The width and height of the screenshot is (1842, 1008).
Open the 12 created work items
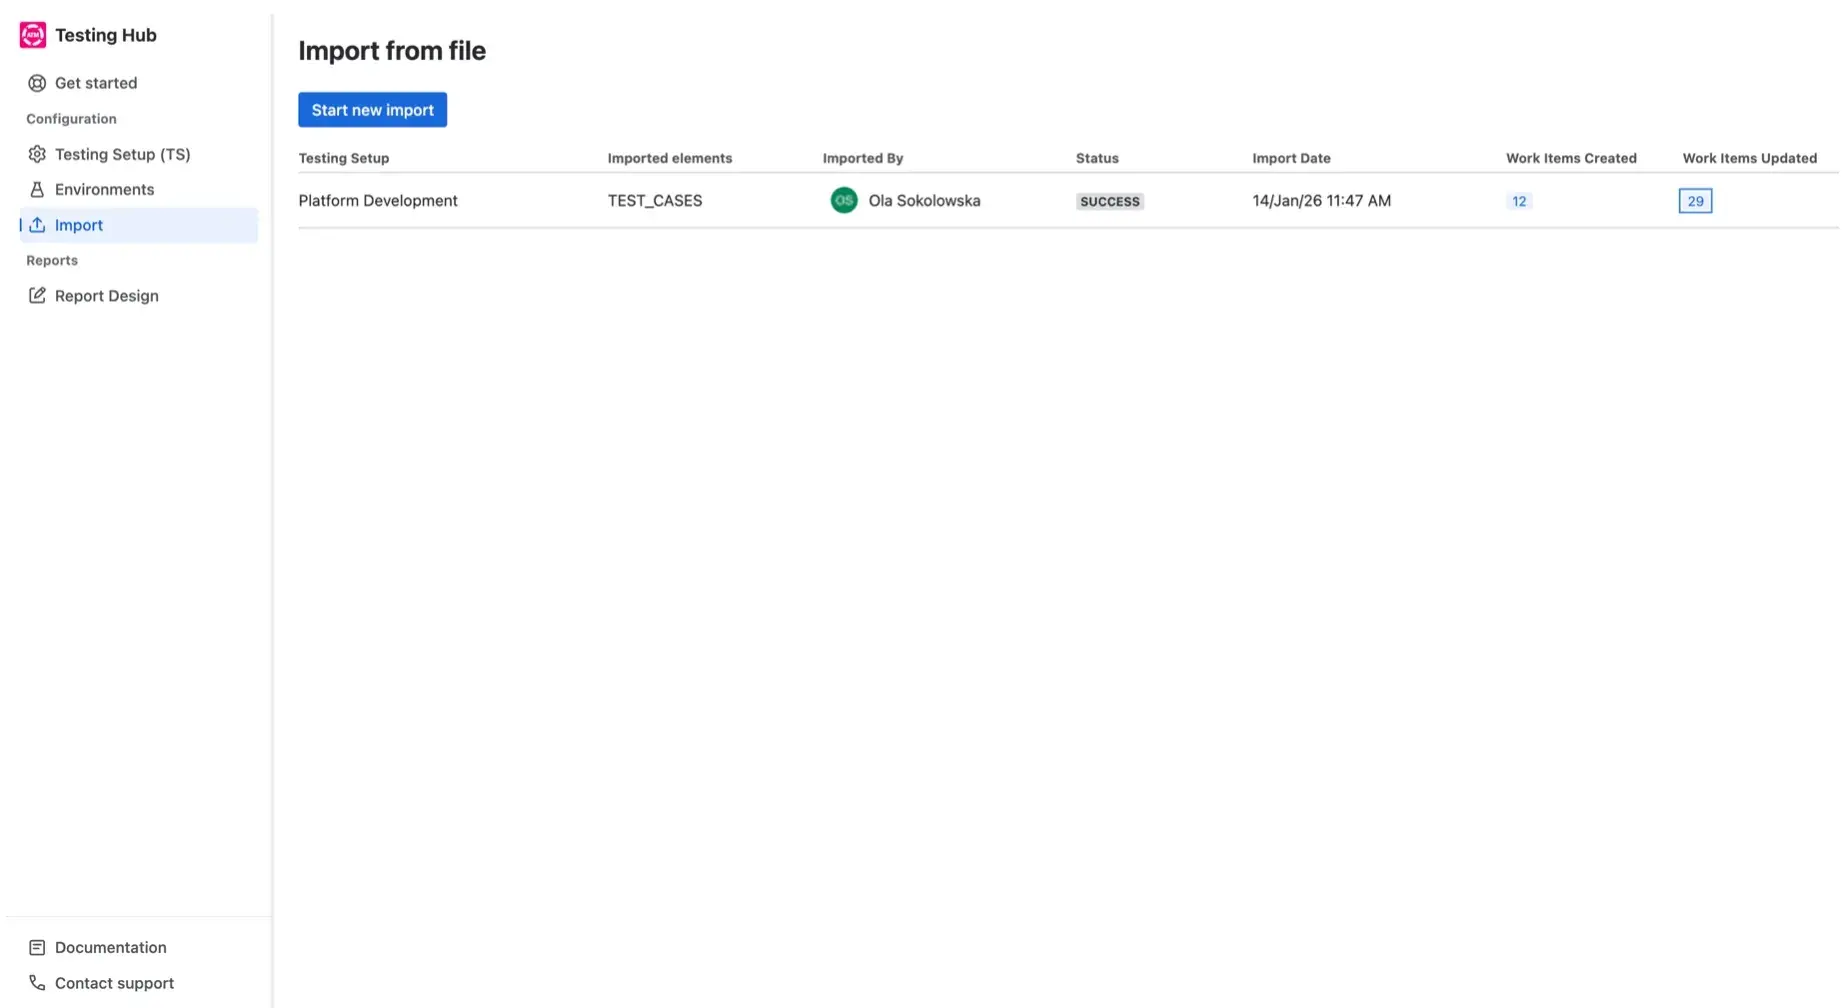1519,201
